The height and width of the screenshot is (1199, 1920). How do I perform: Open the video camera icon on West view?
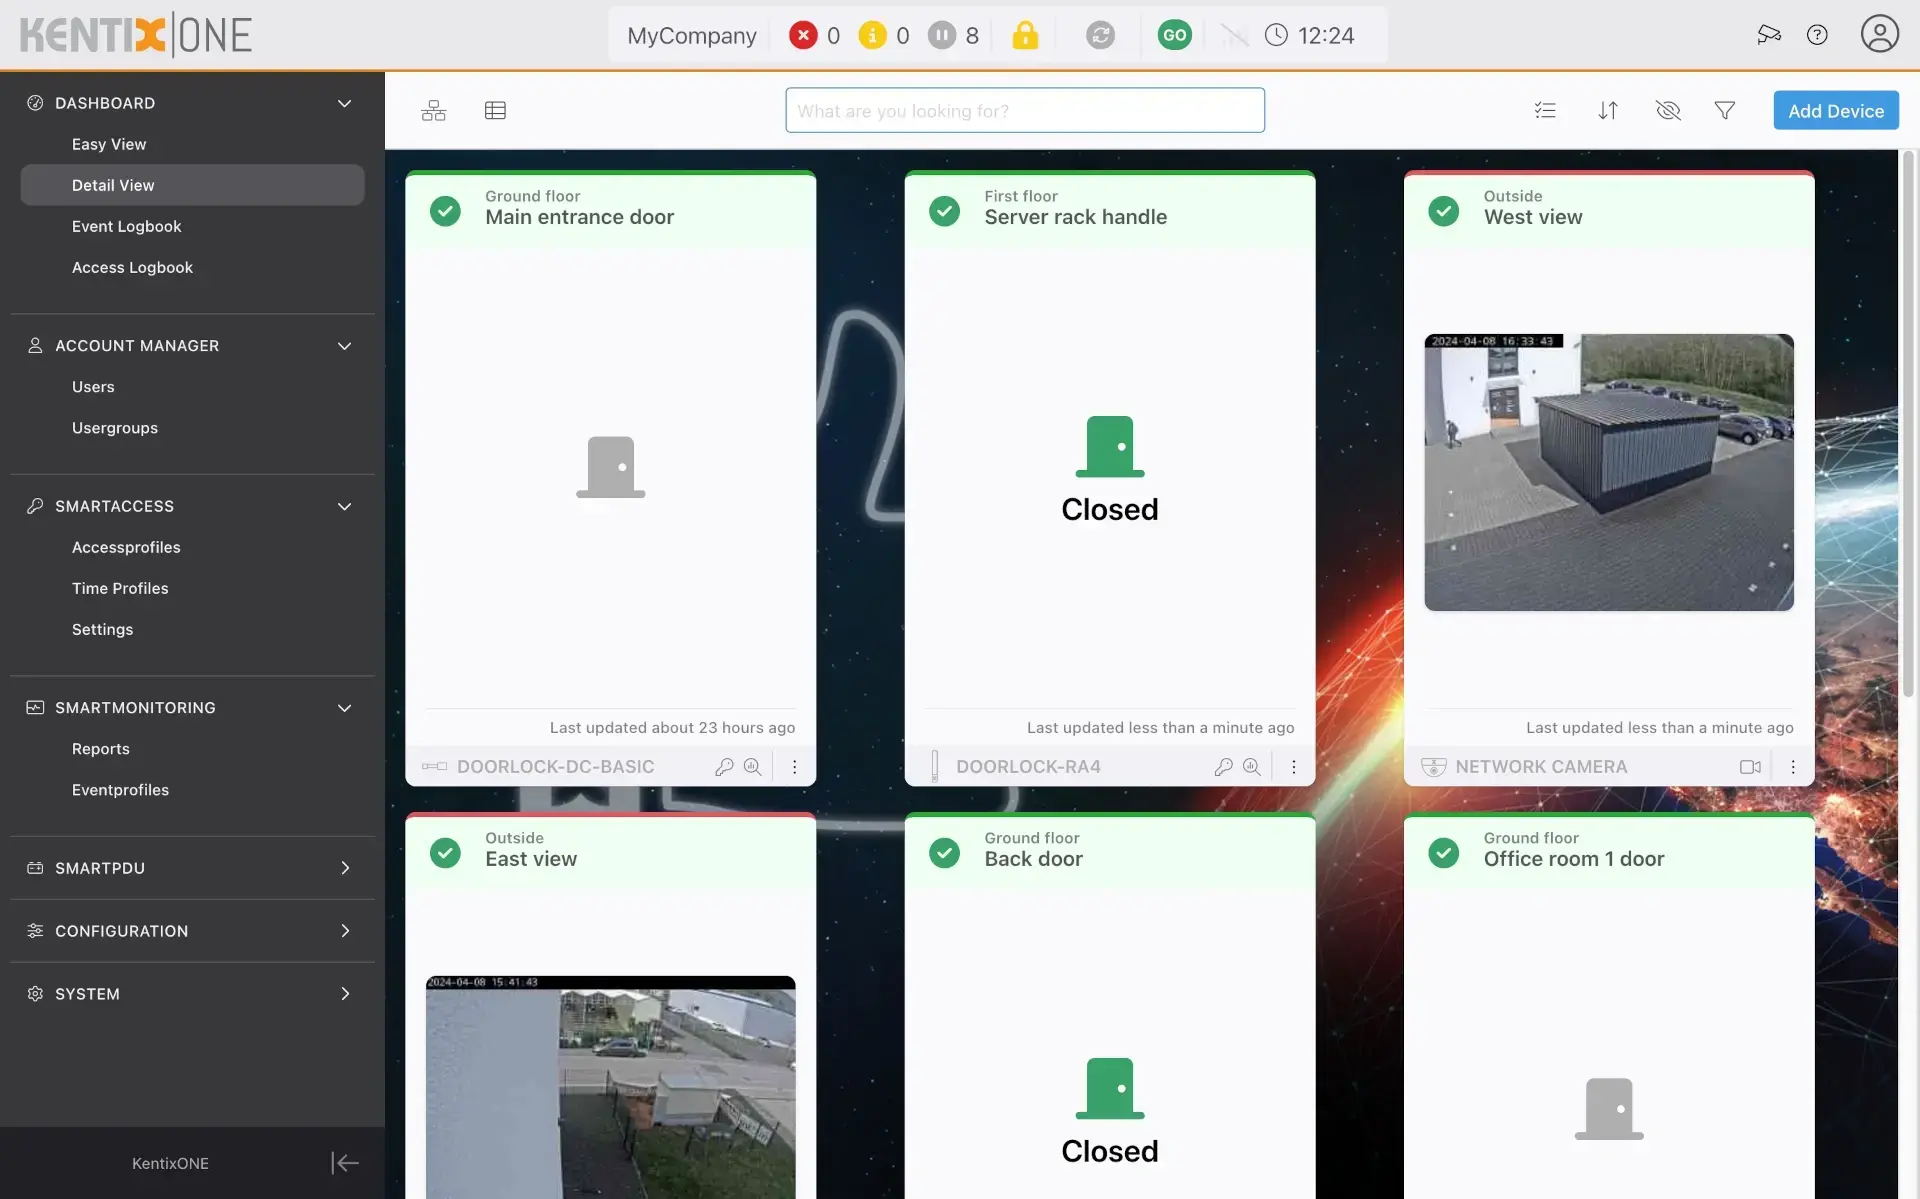coord(1750,767)
